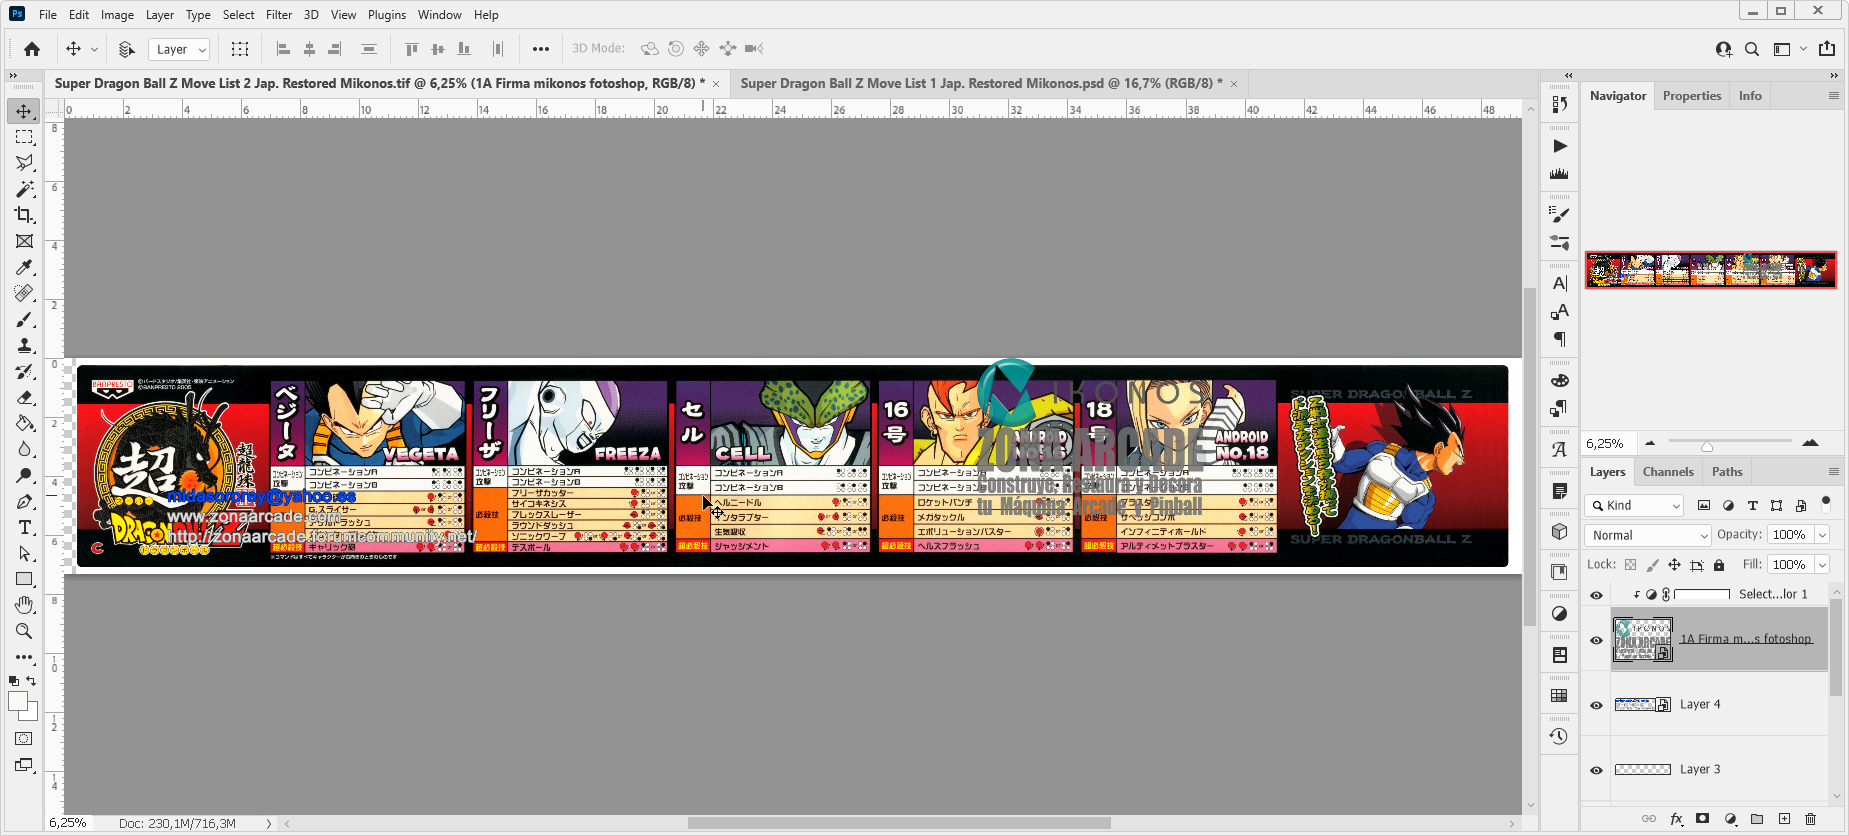Select the Eyedropper tool

click(x=24, y=267)
